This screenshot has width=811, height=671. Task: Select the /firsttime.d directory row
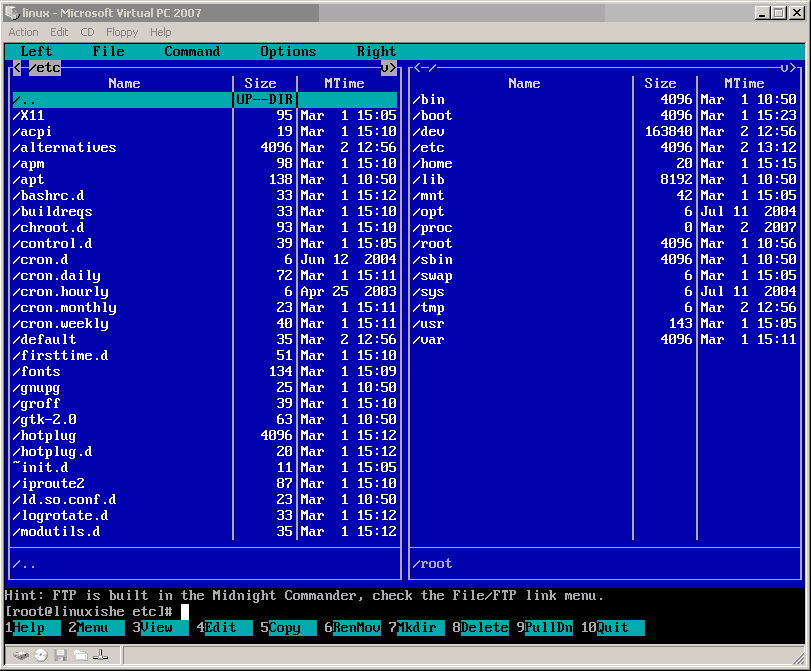(205, 355)
